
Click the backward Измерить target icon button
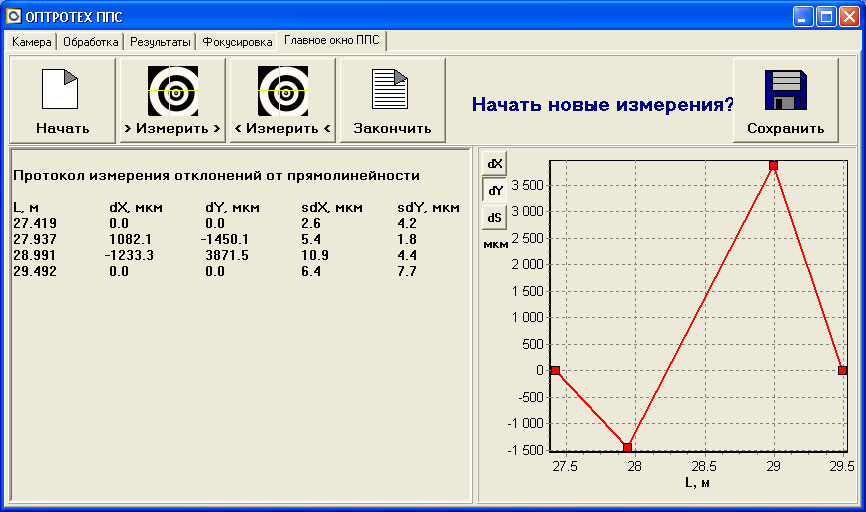pyautogui.click(x=282, y=101)
